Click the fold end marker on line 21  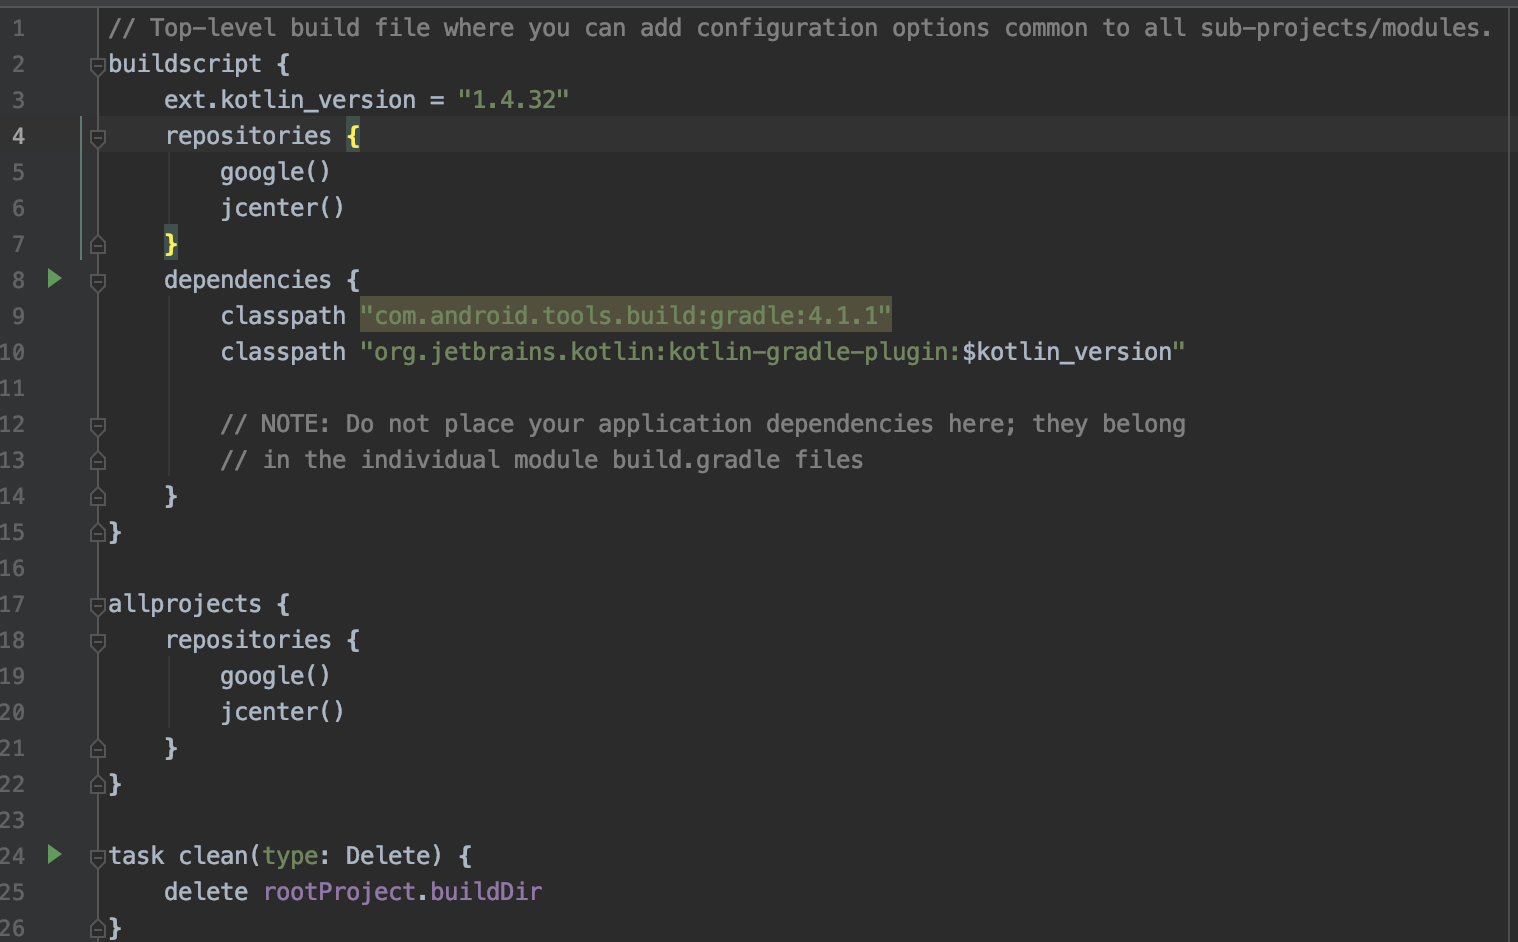pos(98,748)
